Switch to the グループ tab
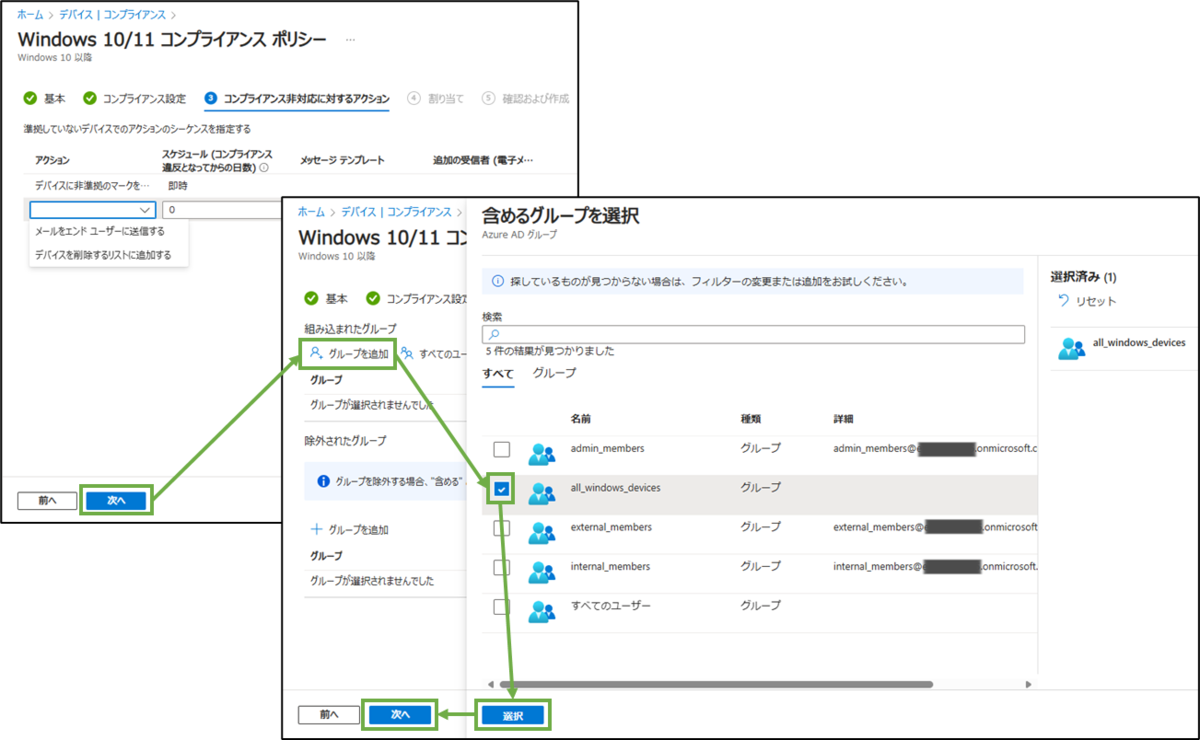 click(x=554, y=373)
